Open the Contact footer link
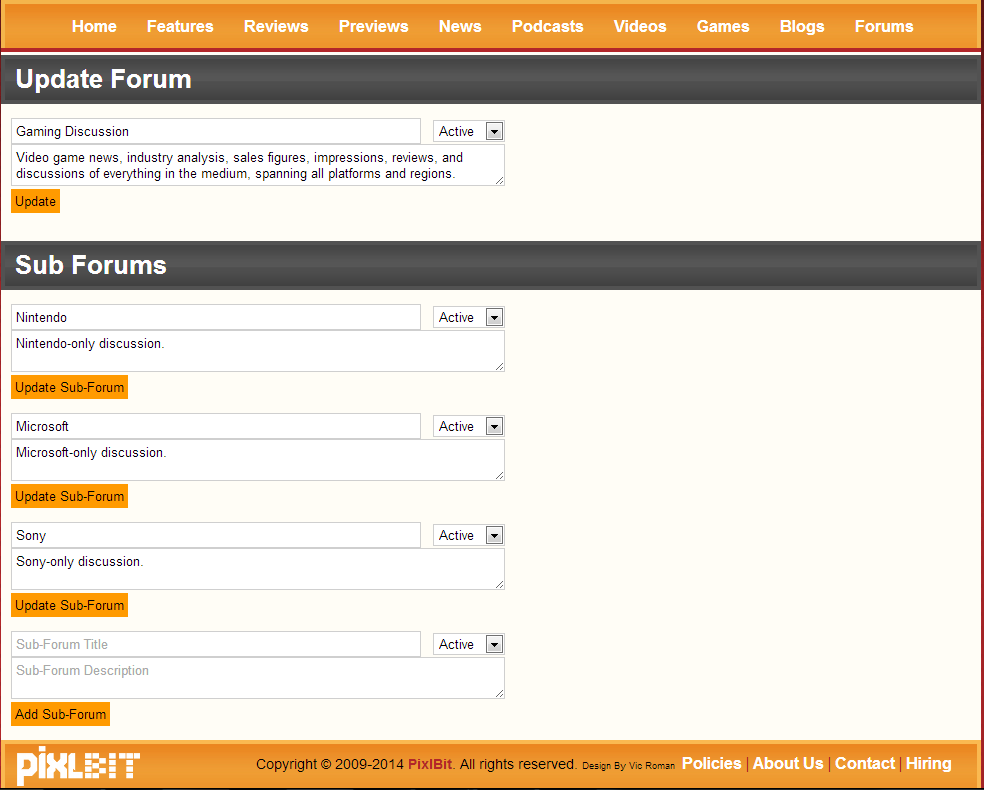The height and width of the screenshot is (790, 984). tap(865, 764)
